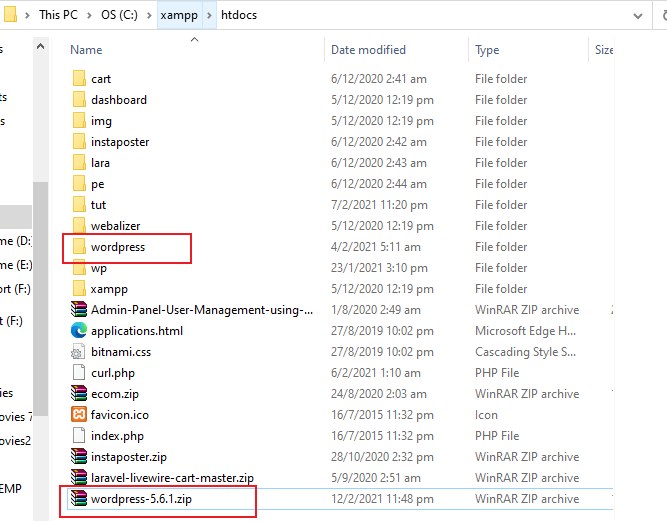Click the xampp folder icon in list
The width and height of the screenshot is (667, 521).
point(79,289)
